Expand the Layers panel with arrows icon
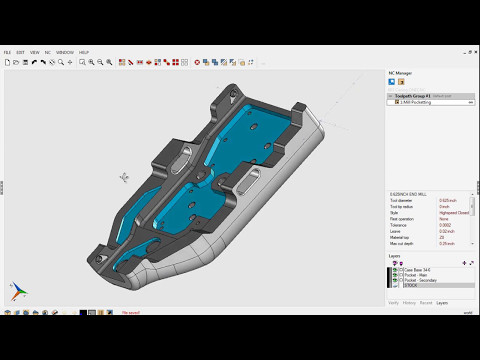The height and width of the screenshot is (360, 480). (x=471, y=263)
